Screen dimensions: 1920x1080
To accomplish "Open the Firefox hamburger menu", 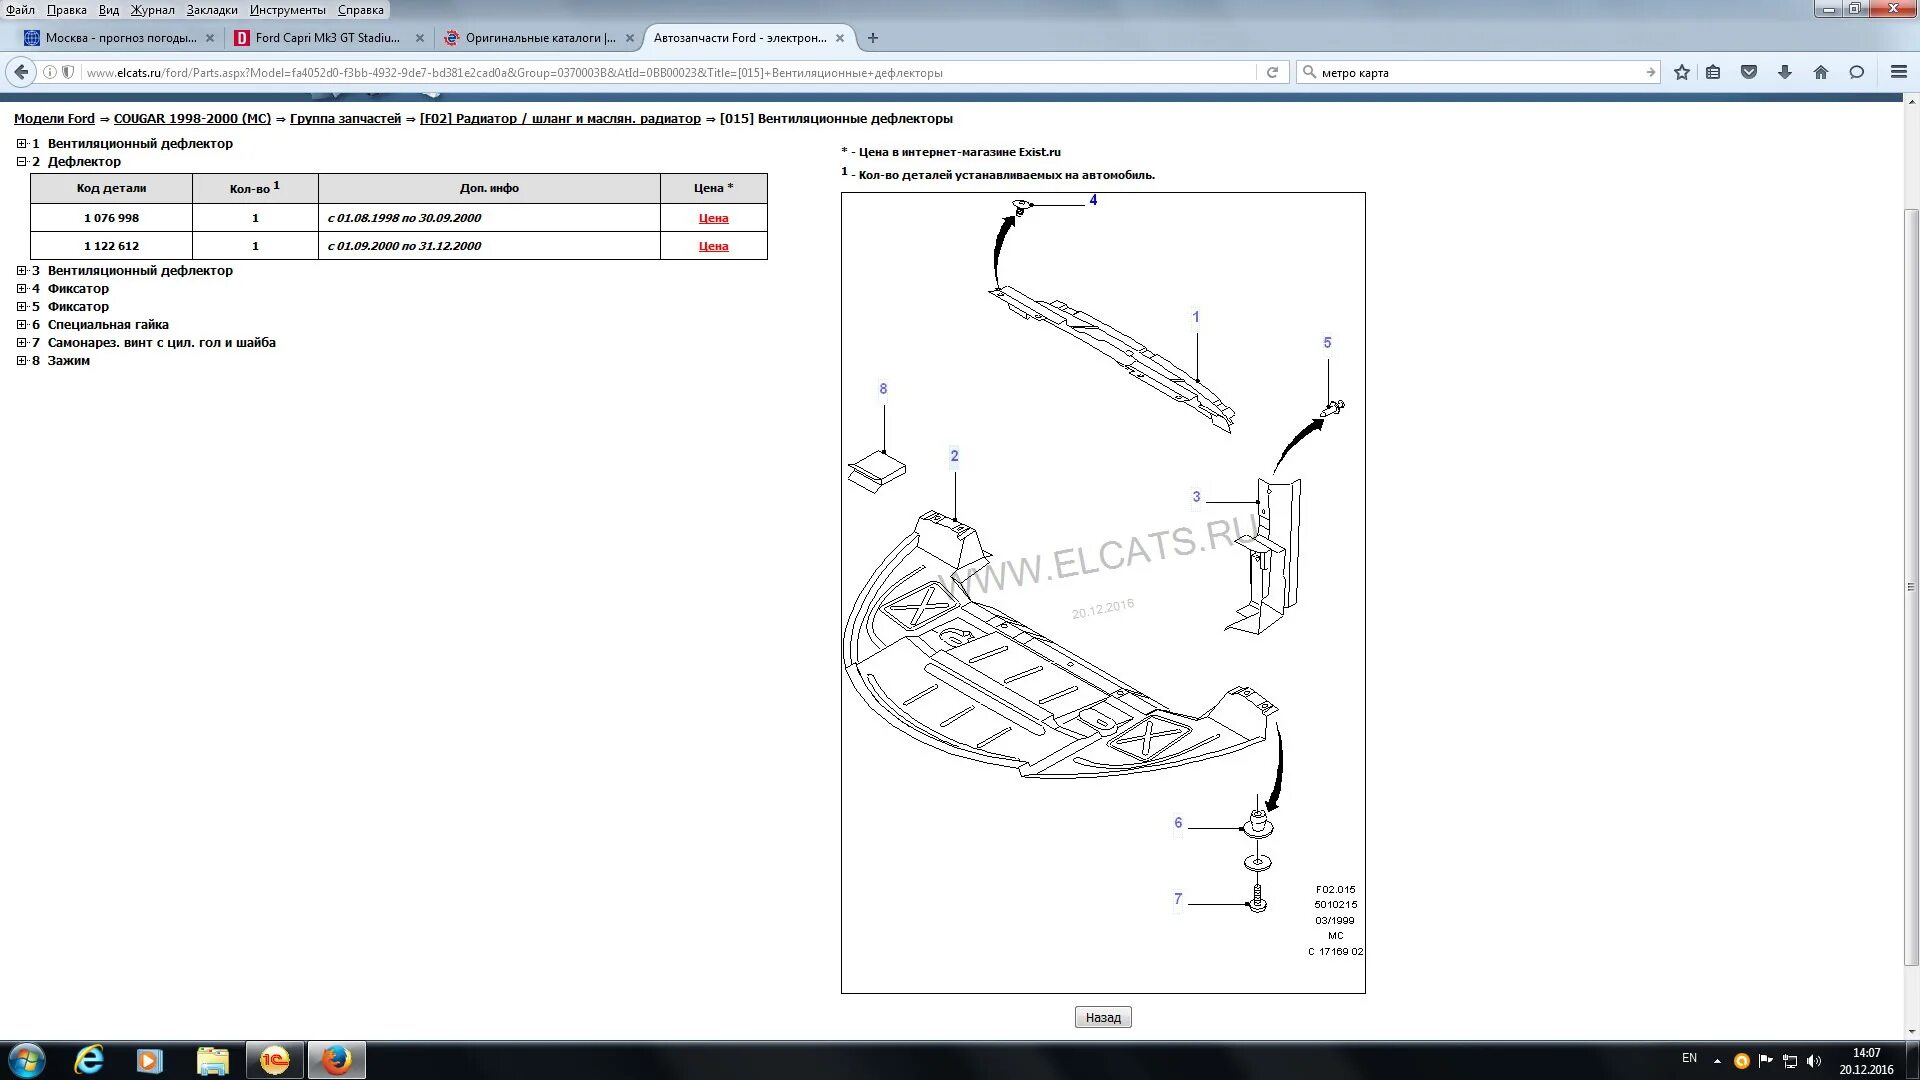I will [1899, 72].
